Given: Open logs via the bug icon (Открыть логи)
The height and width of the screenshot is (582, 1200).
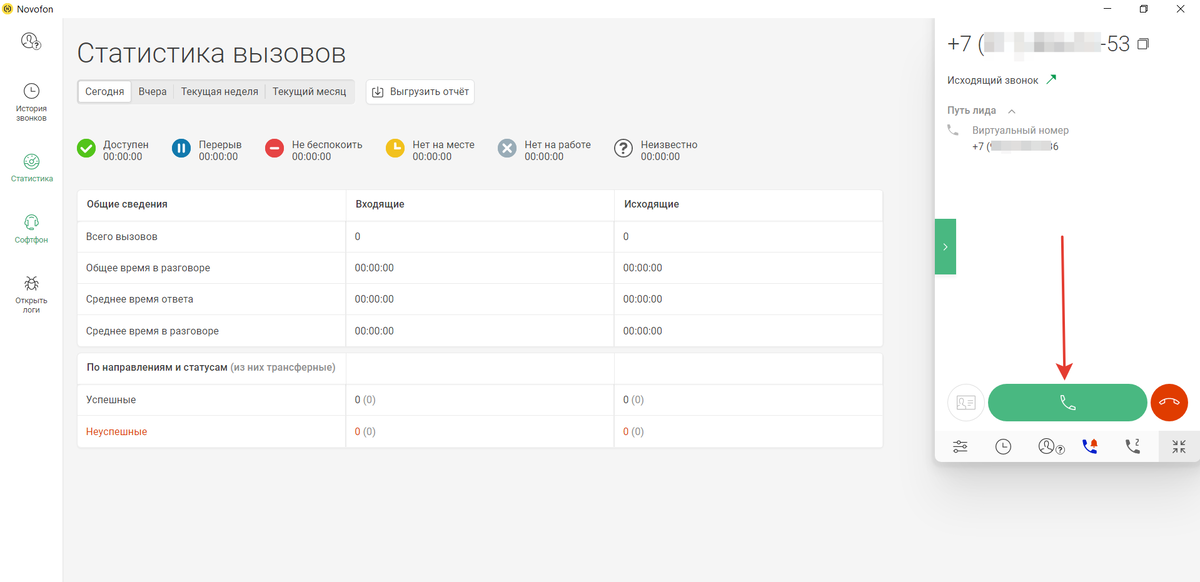Looking at the screenshot, I should click(x=31, y=294).
